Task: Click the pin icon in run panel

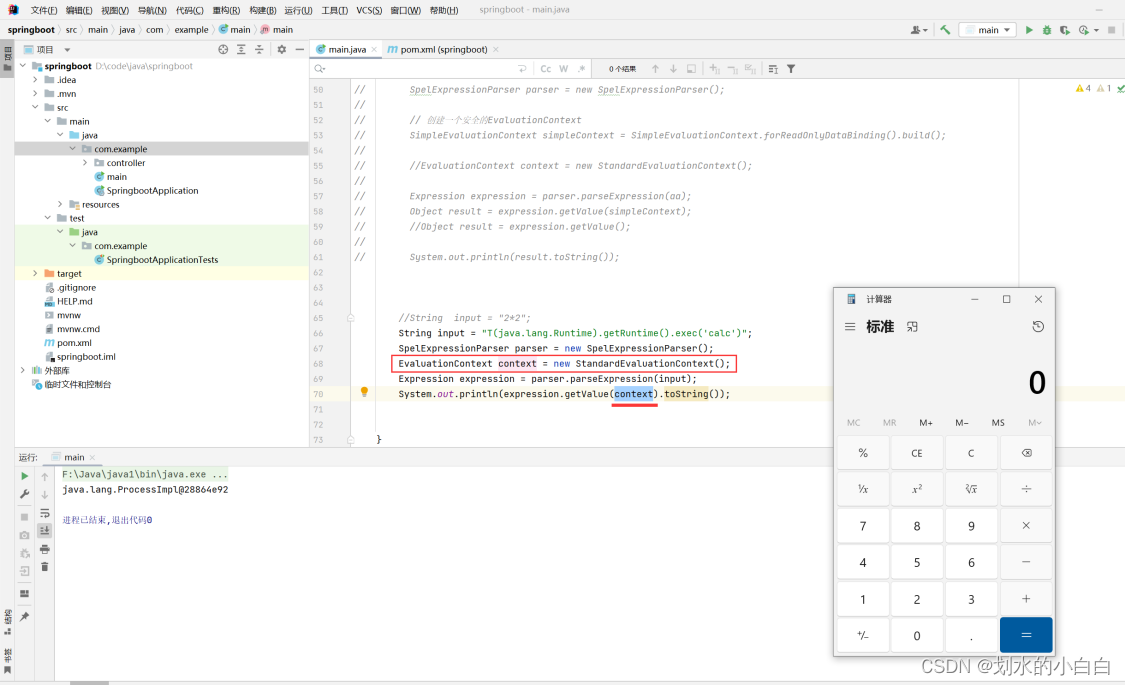Action: (24, 616)
